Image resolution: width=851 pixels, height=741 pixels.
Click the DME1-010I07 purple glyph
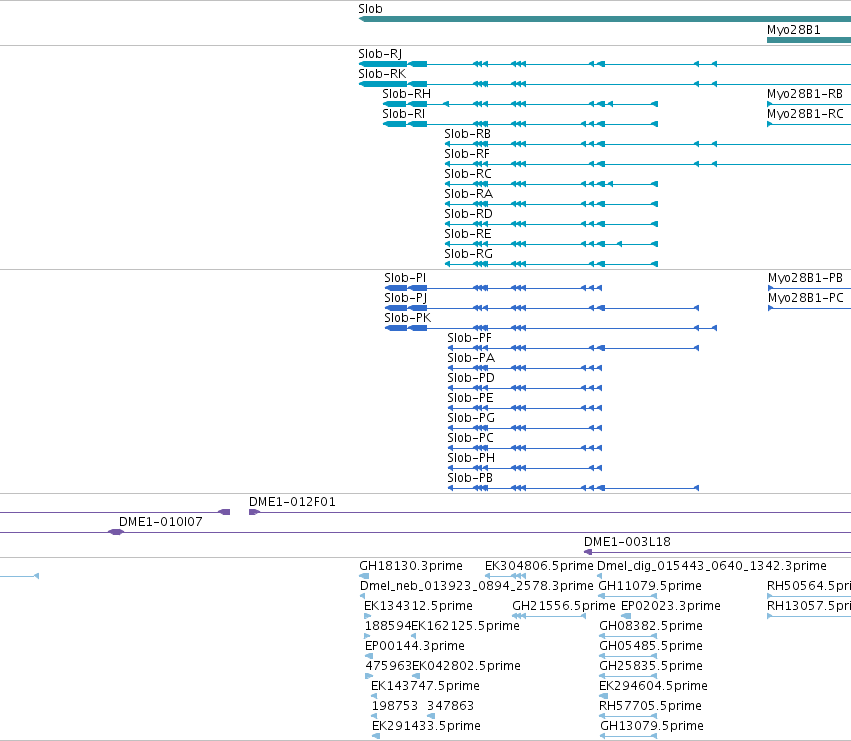(116, 532)
